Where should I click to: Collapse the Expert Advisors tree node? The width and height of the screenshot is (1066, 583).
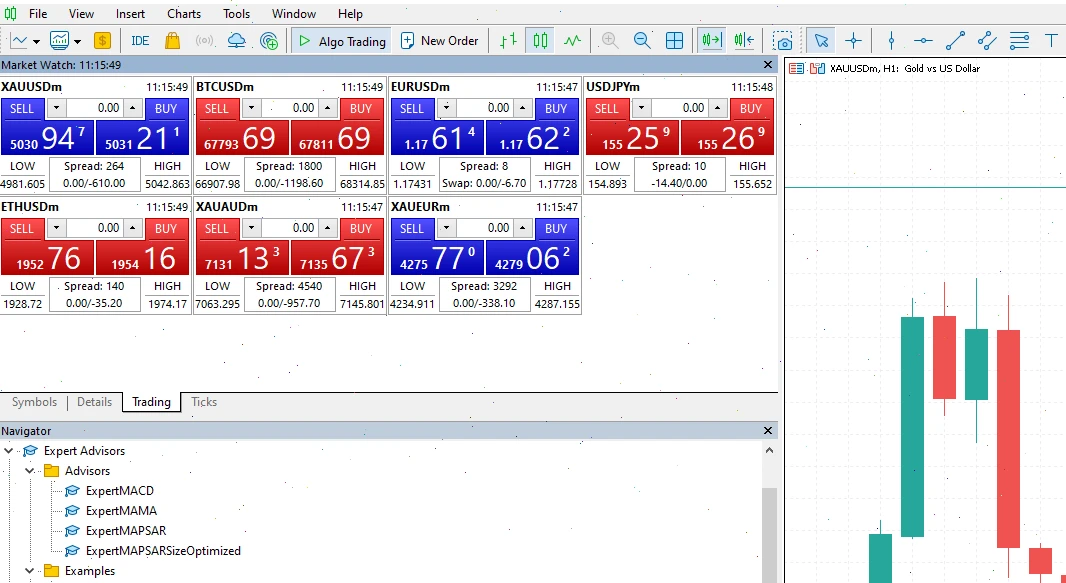[9, 450]
